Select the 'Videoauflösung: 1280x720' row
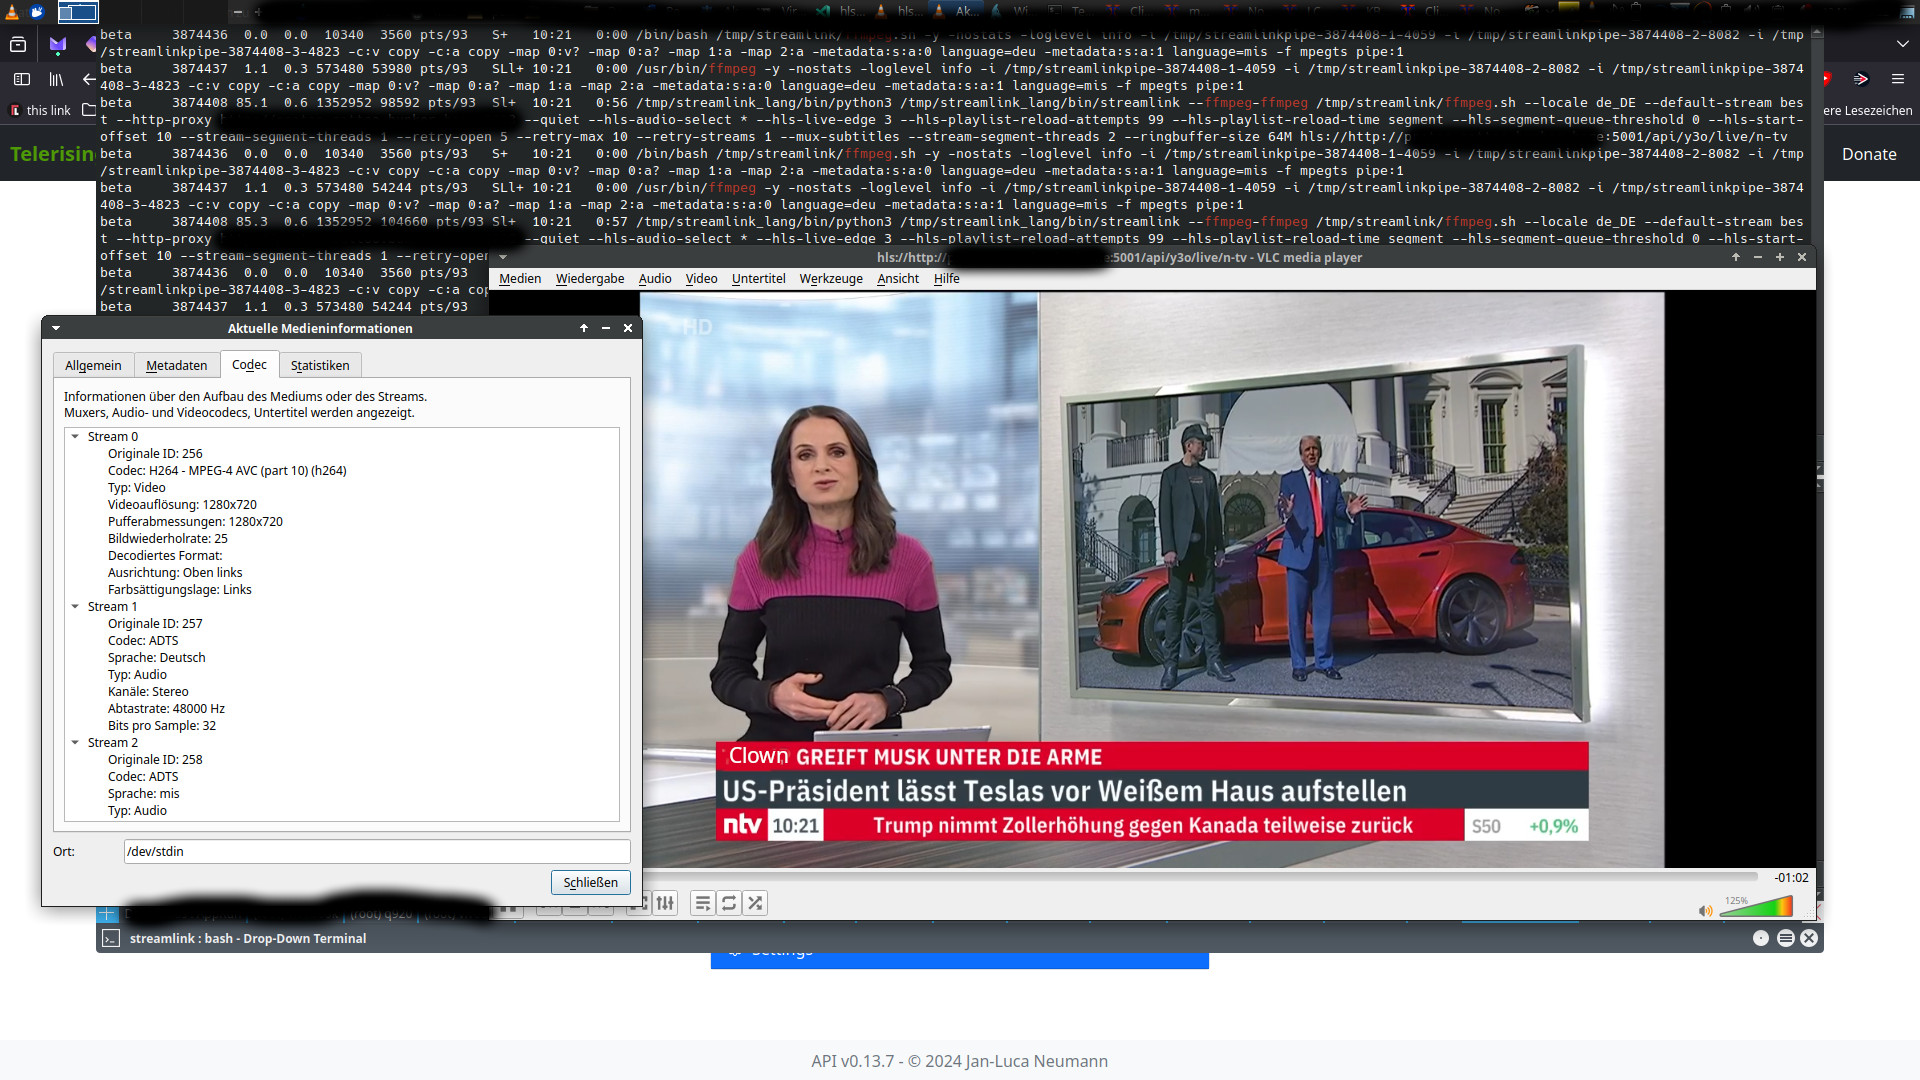 click(x=182, y=505)
